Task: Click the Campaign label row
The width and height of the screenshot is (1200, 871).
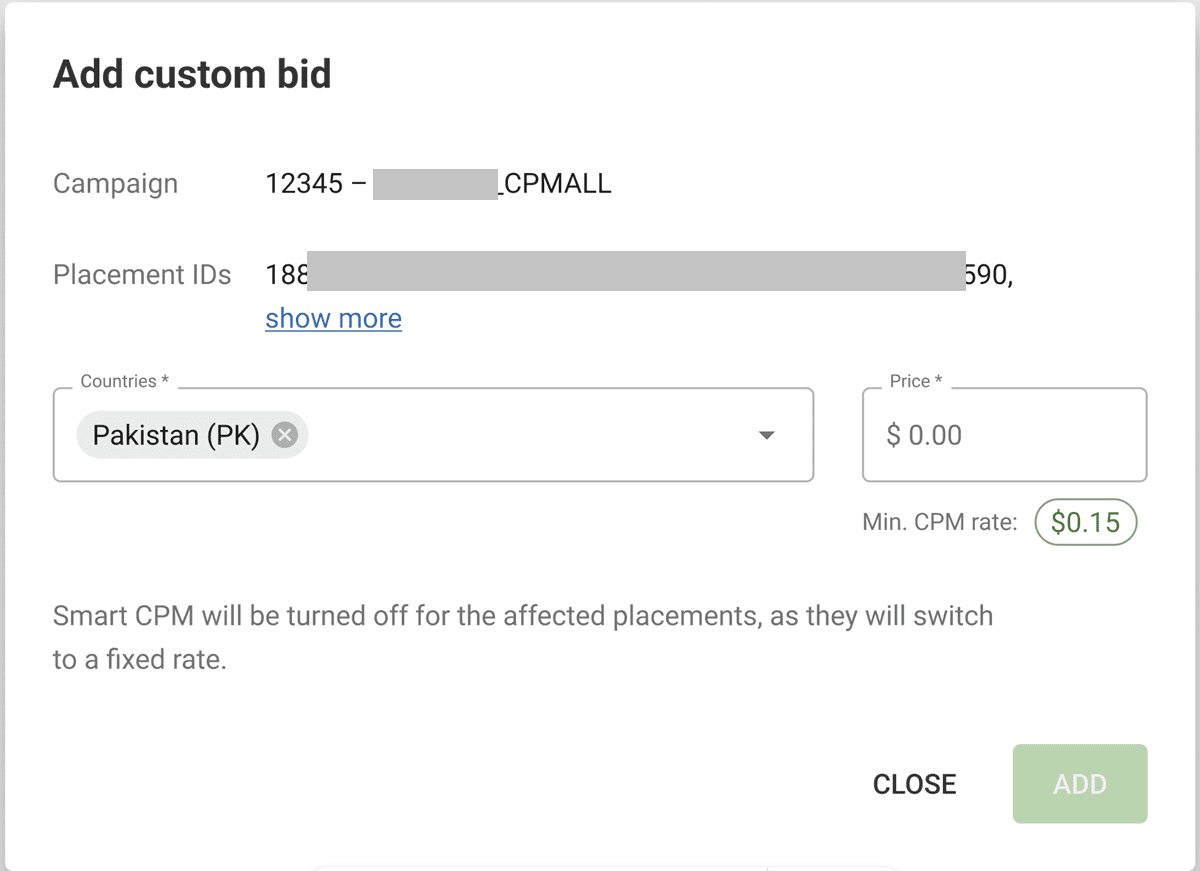Action: (115, 183)
